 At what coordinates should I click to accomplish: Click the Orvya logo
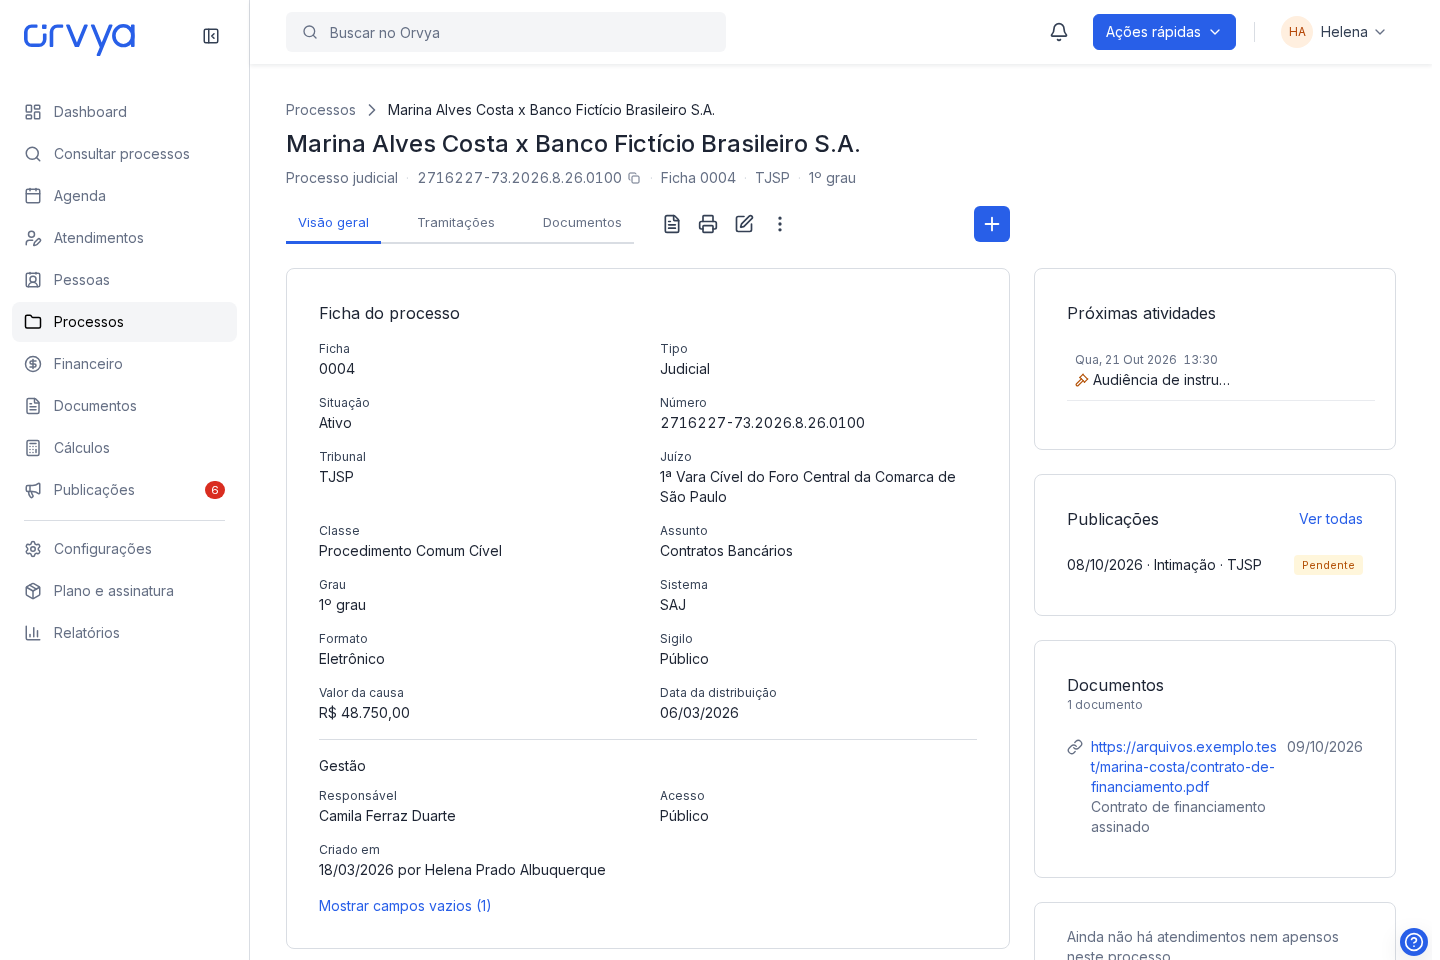pos(79,37)
